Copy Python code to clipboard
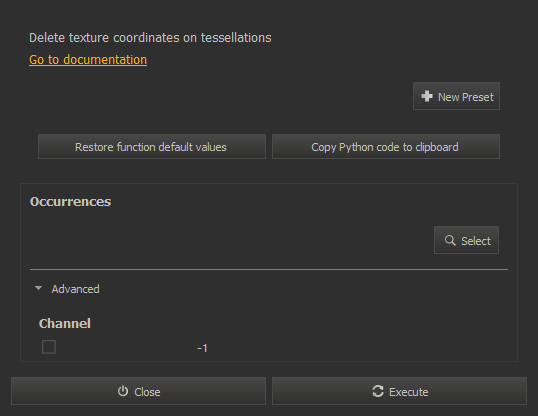Screen dimensions: 538x416 click(386, 147)
